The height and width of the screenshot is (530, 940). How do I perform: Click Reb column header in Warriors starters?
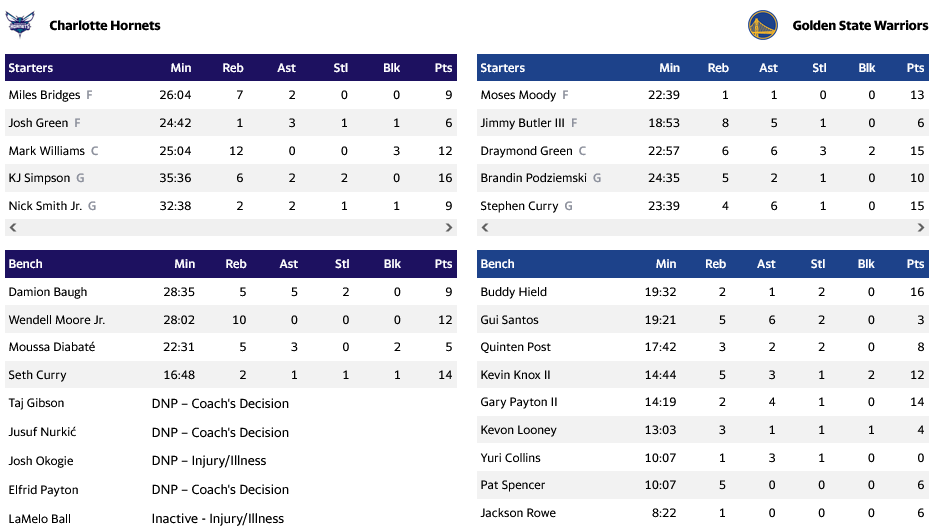pos(718,68)
